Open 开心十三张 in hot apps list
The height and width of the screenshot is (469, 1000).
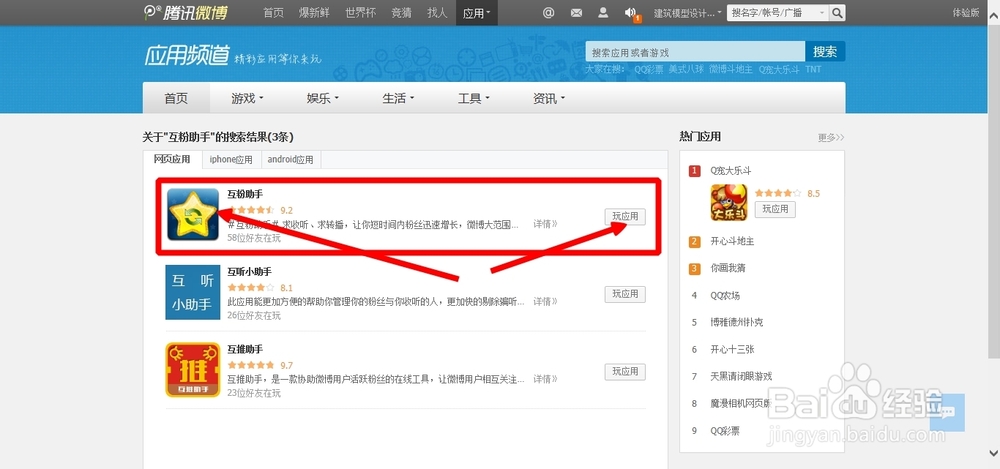tap(732, 350)
